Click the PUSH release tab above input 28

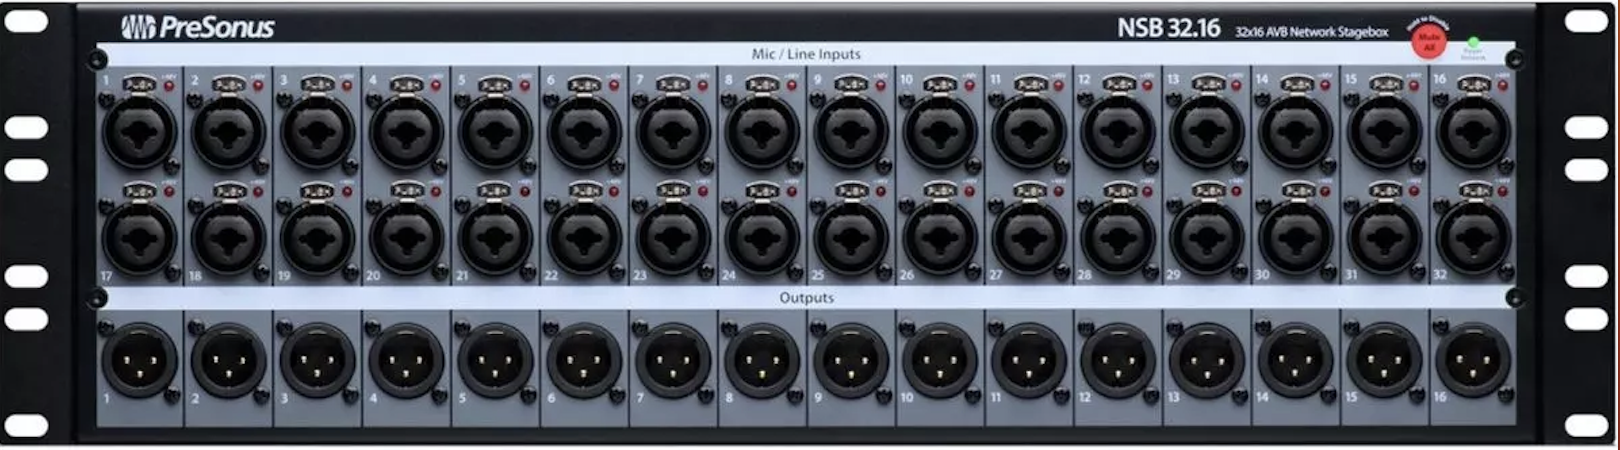(x=1118, y=190)
